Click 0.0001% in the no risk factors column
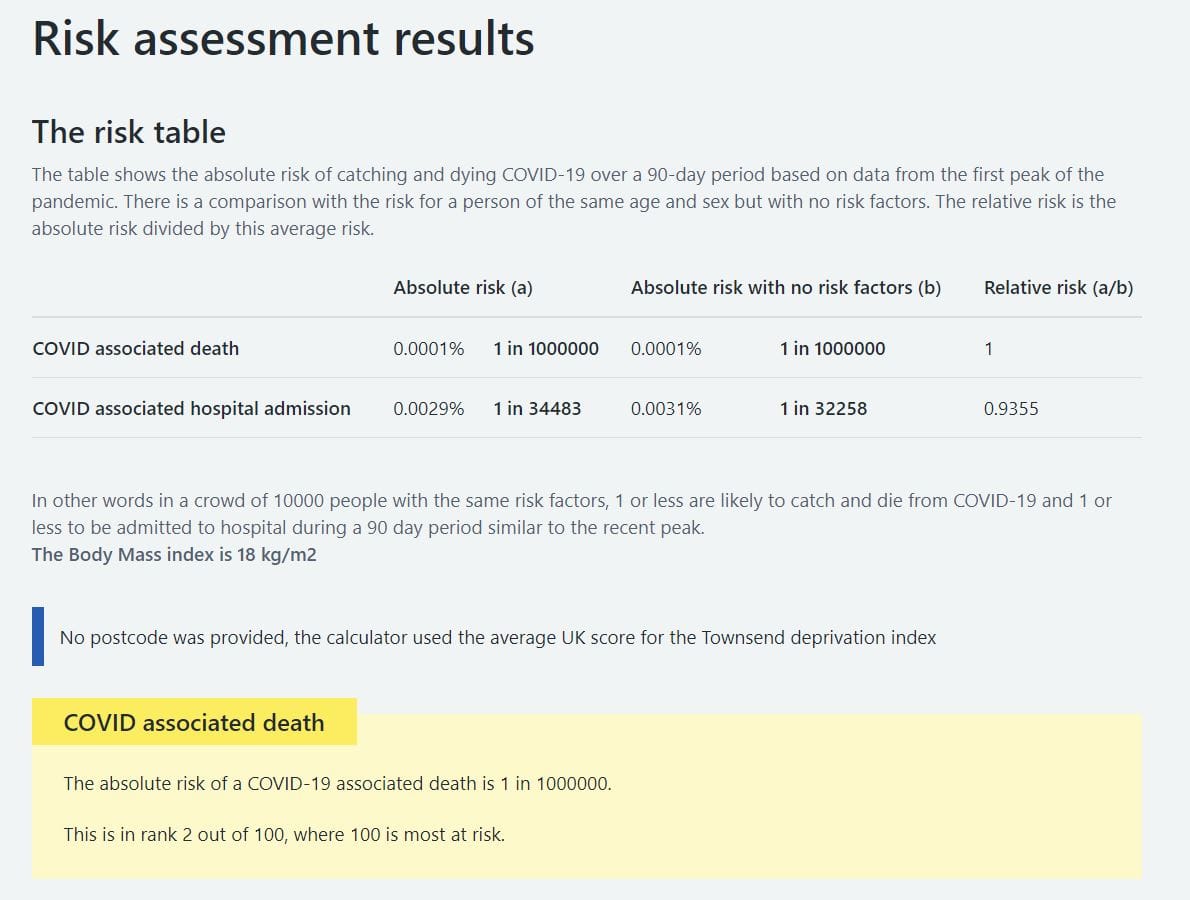Screen dimensions: 1190x900 click(x=666, y=348)
